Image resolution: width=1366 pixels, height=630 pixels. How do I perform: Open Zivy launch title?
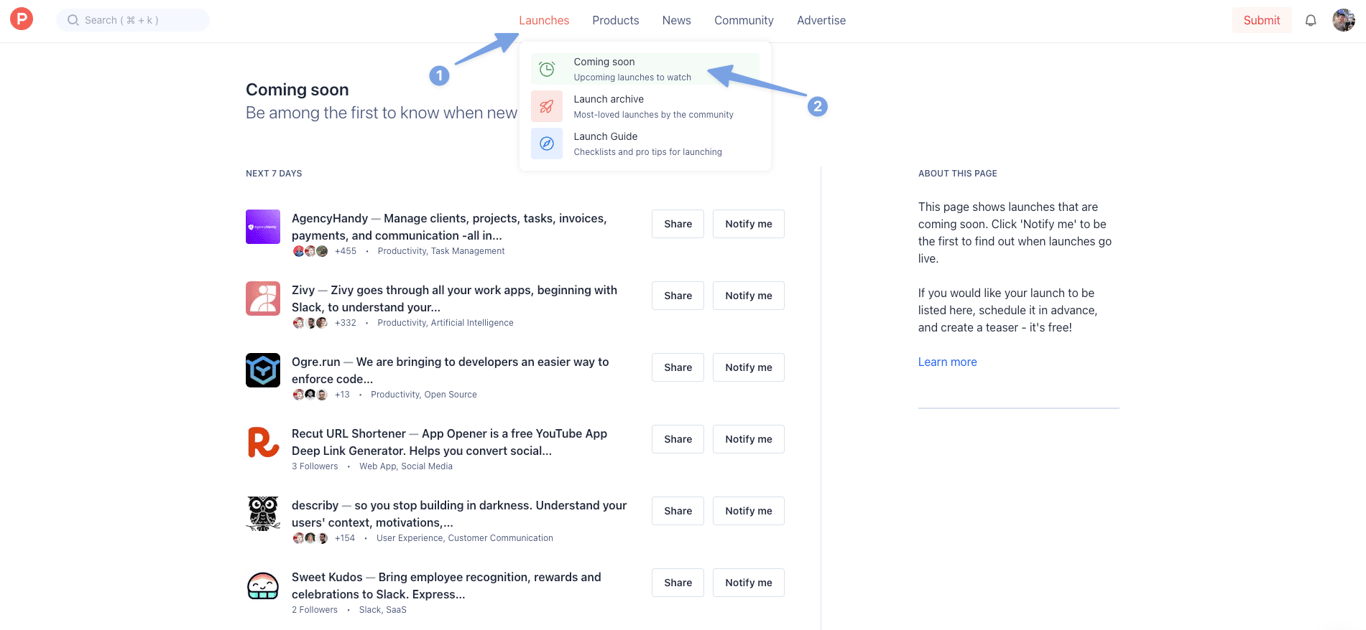(454, 298)
